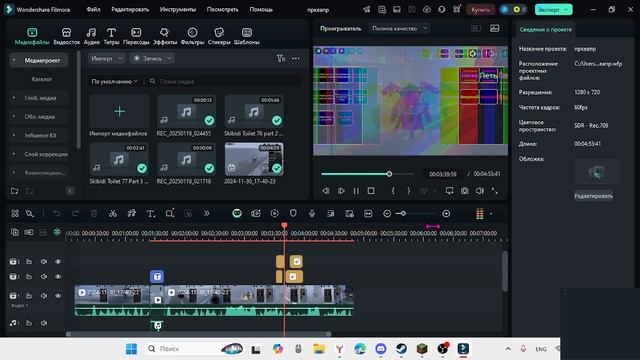Image resolution: width=640 pixels, height=360 pixels.
Task: Open the Файл menu
Action: 93,9
